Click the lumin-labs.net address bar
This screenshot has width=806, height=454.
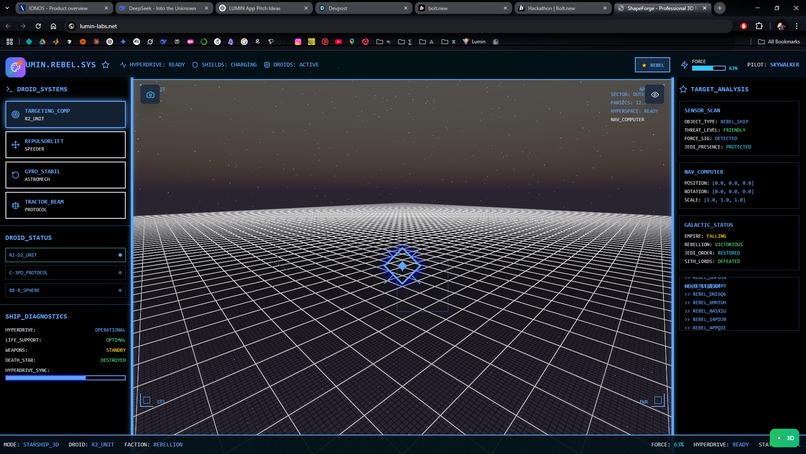(x=398, y=26)
